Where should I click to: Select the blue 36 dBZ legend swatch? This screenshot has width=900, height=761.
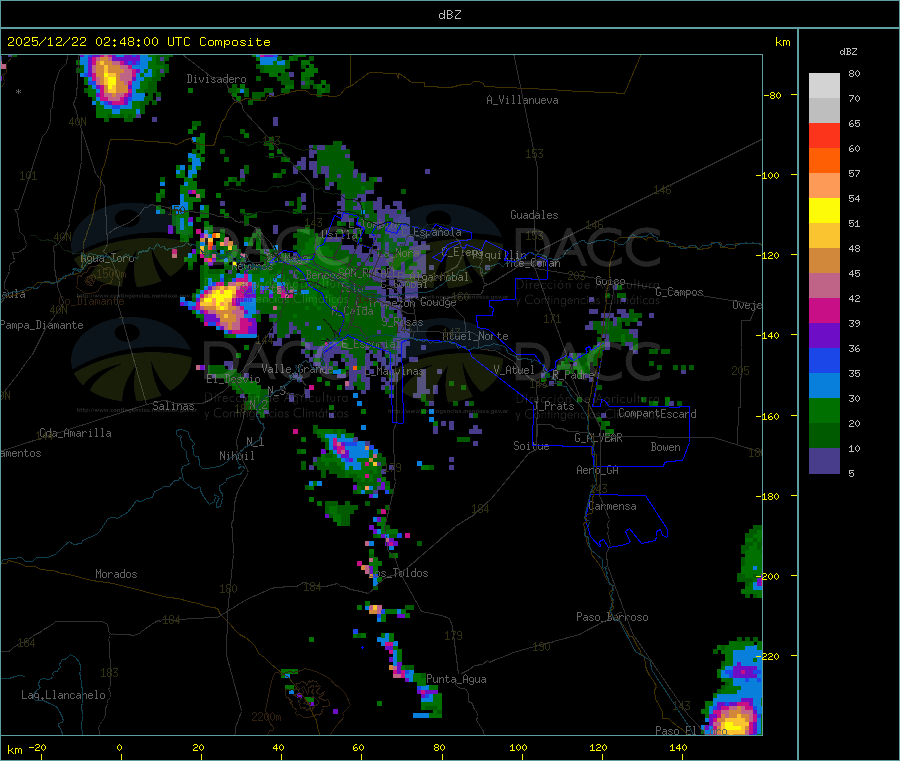click(824, 360)
